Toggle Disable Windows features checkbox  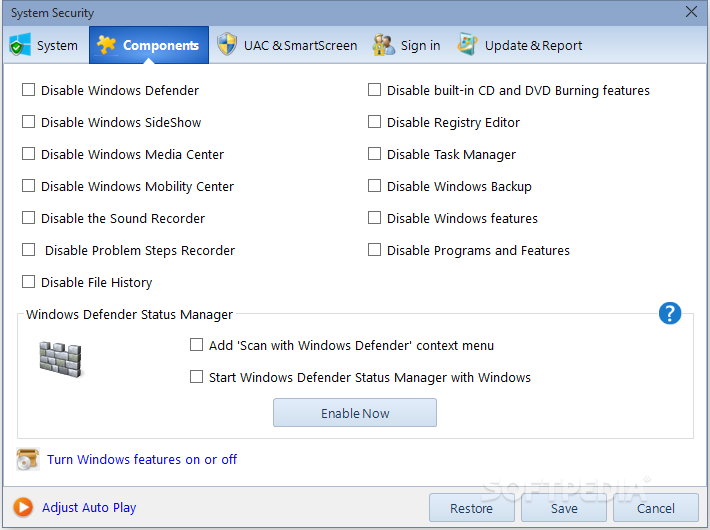point(374,218)
